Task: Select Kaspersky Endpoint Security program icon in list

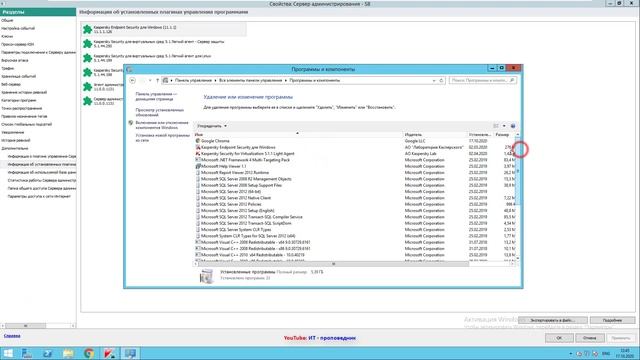Action: click(x=198, y=147)
